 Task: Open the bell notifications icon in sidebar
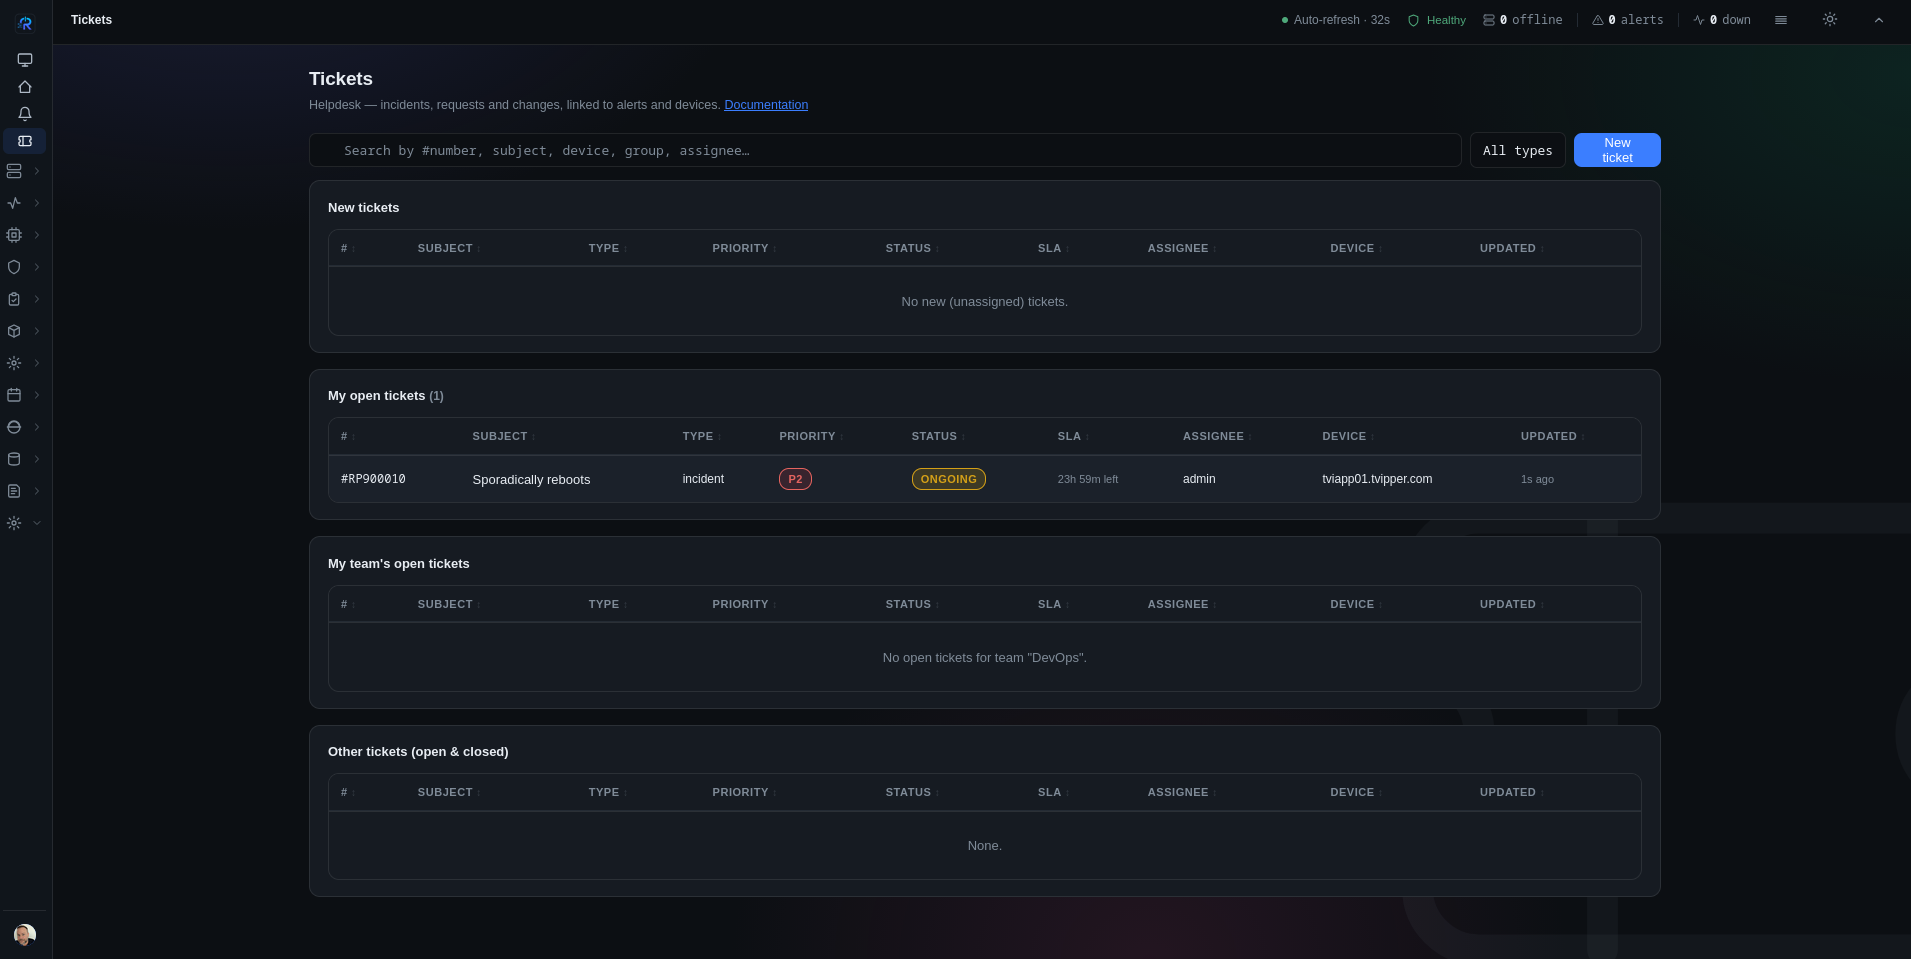coord(25,114)
